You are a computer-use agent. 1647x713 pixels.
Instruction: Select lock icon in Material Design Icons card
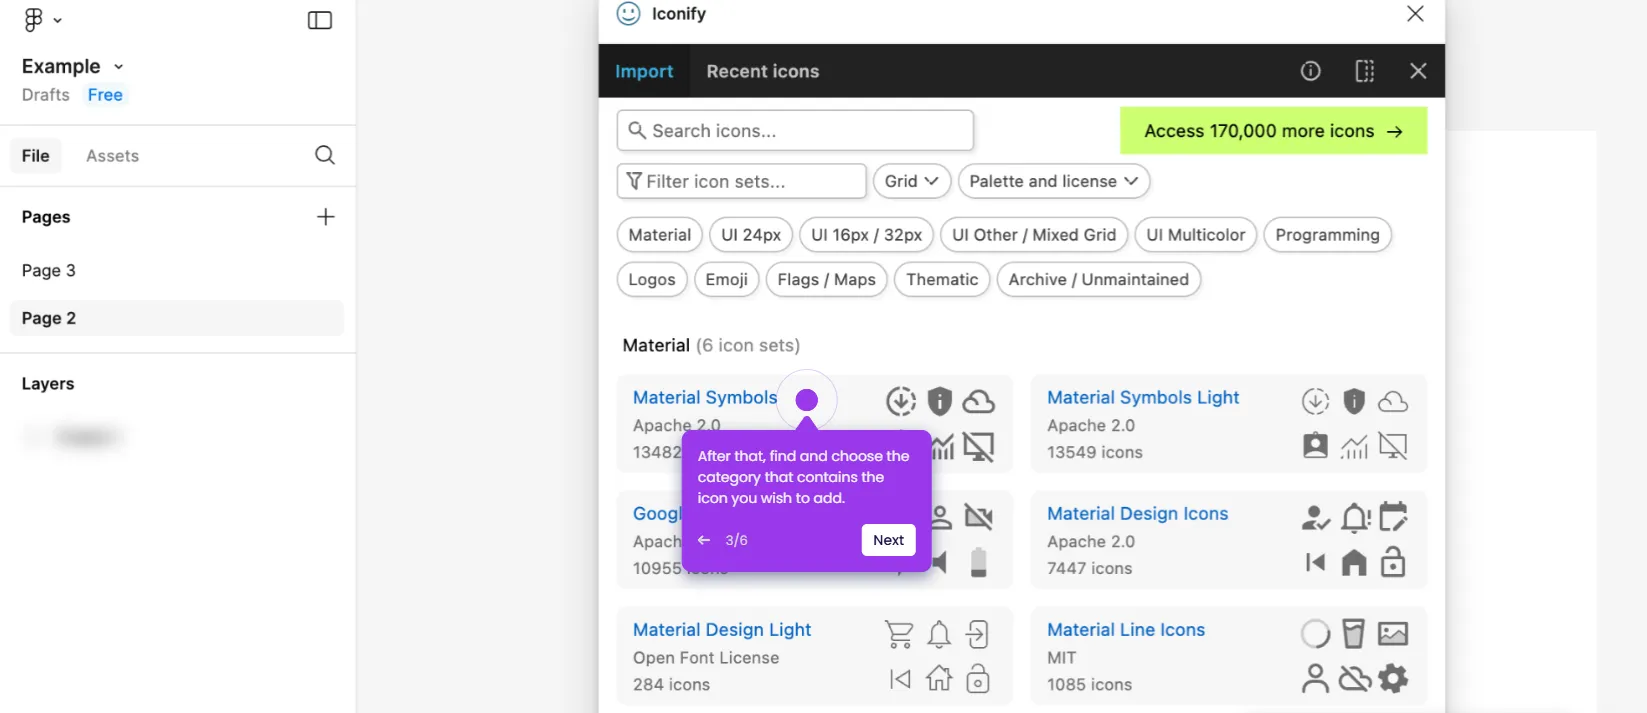pos(1393,562)
